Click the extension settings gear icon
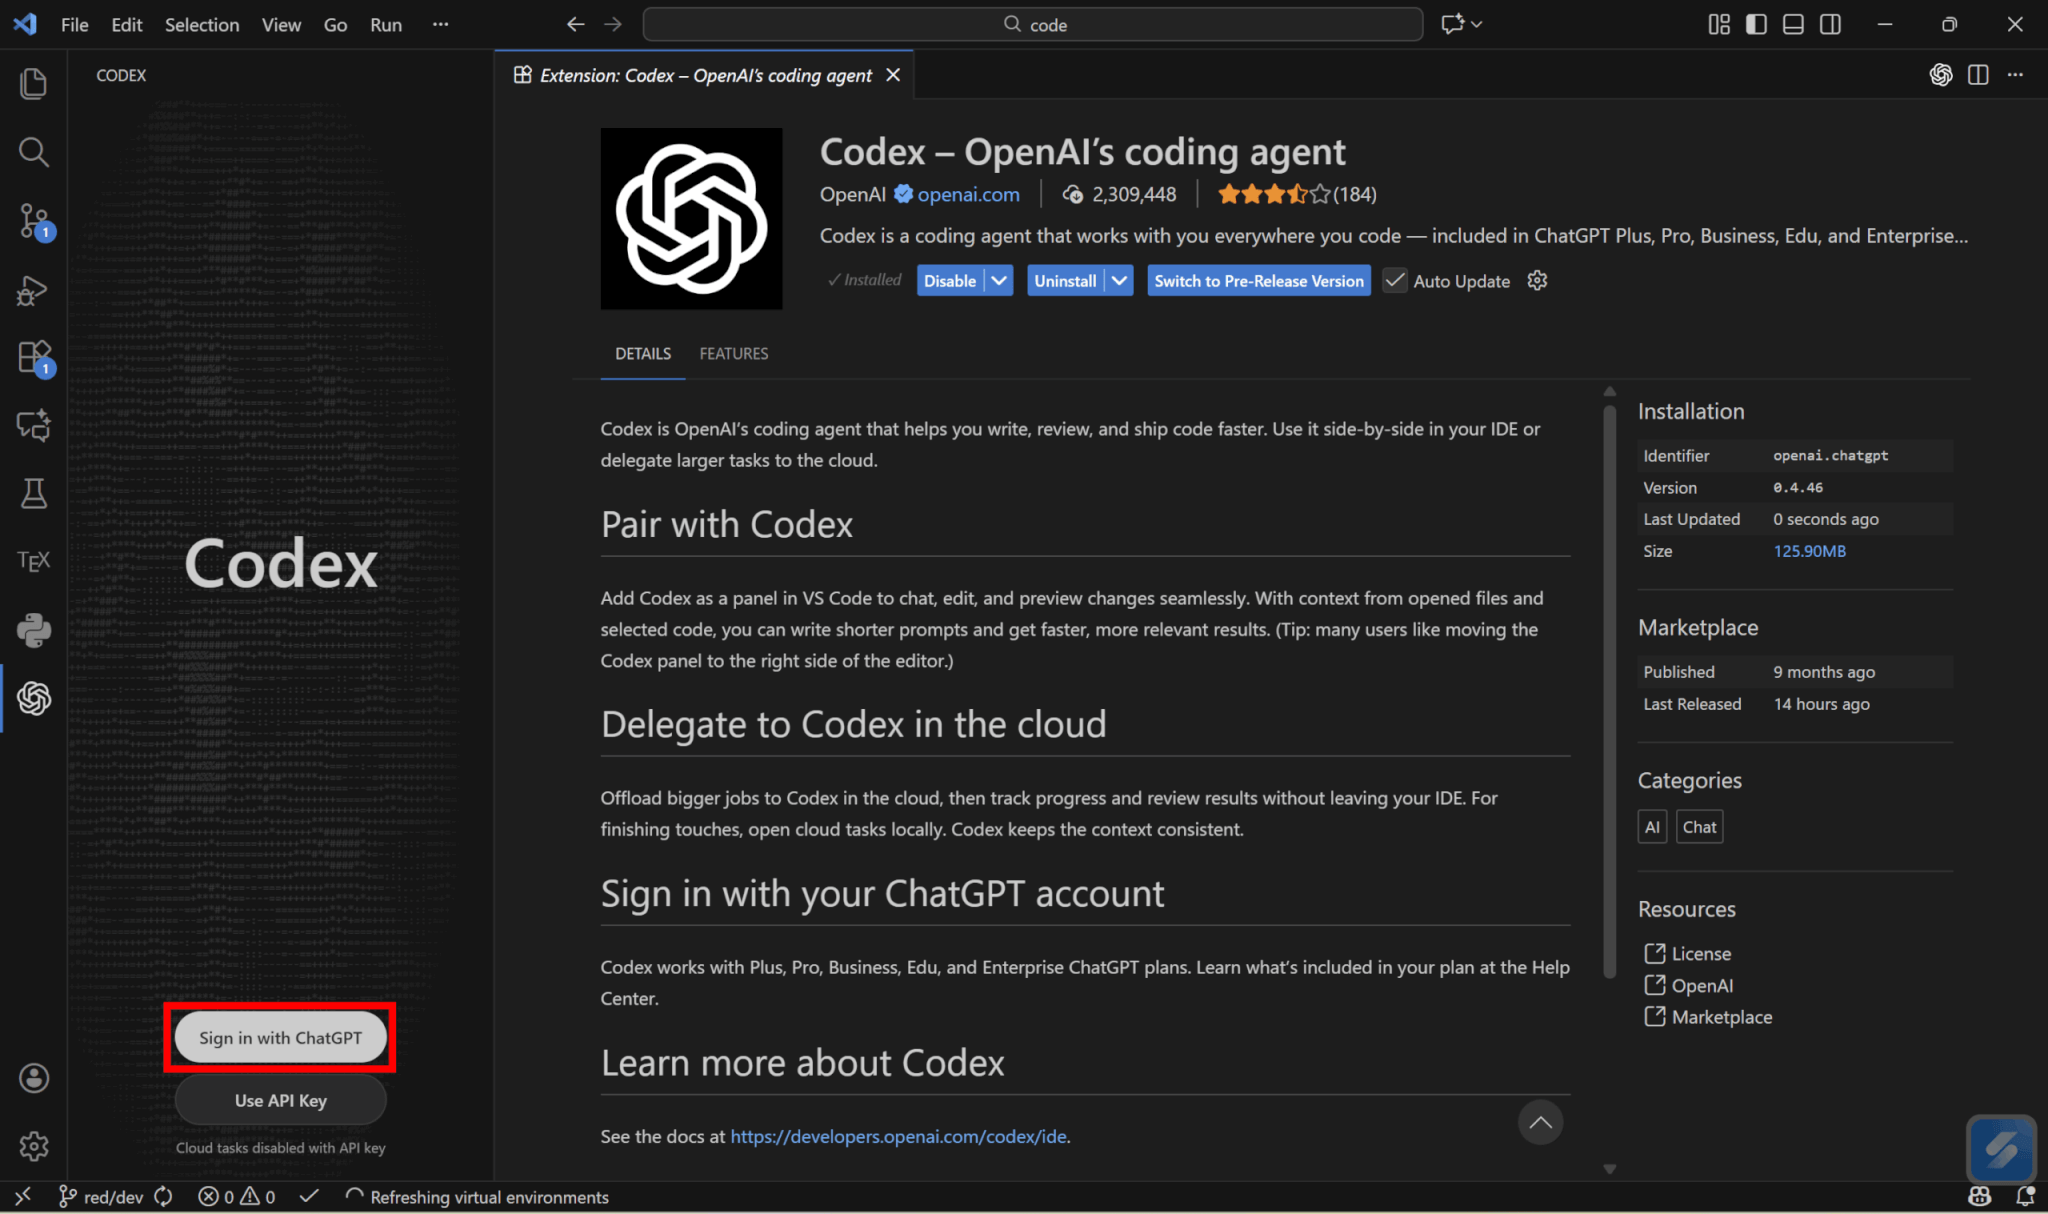This screenshot has width=2048, height=1214. tap(1537, 281)
